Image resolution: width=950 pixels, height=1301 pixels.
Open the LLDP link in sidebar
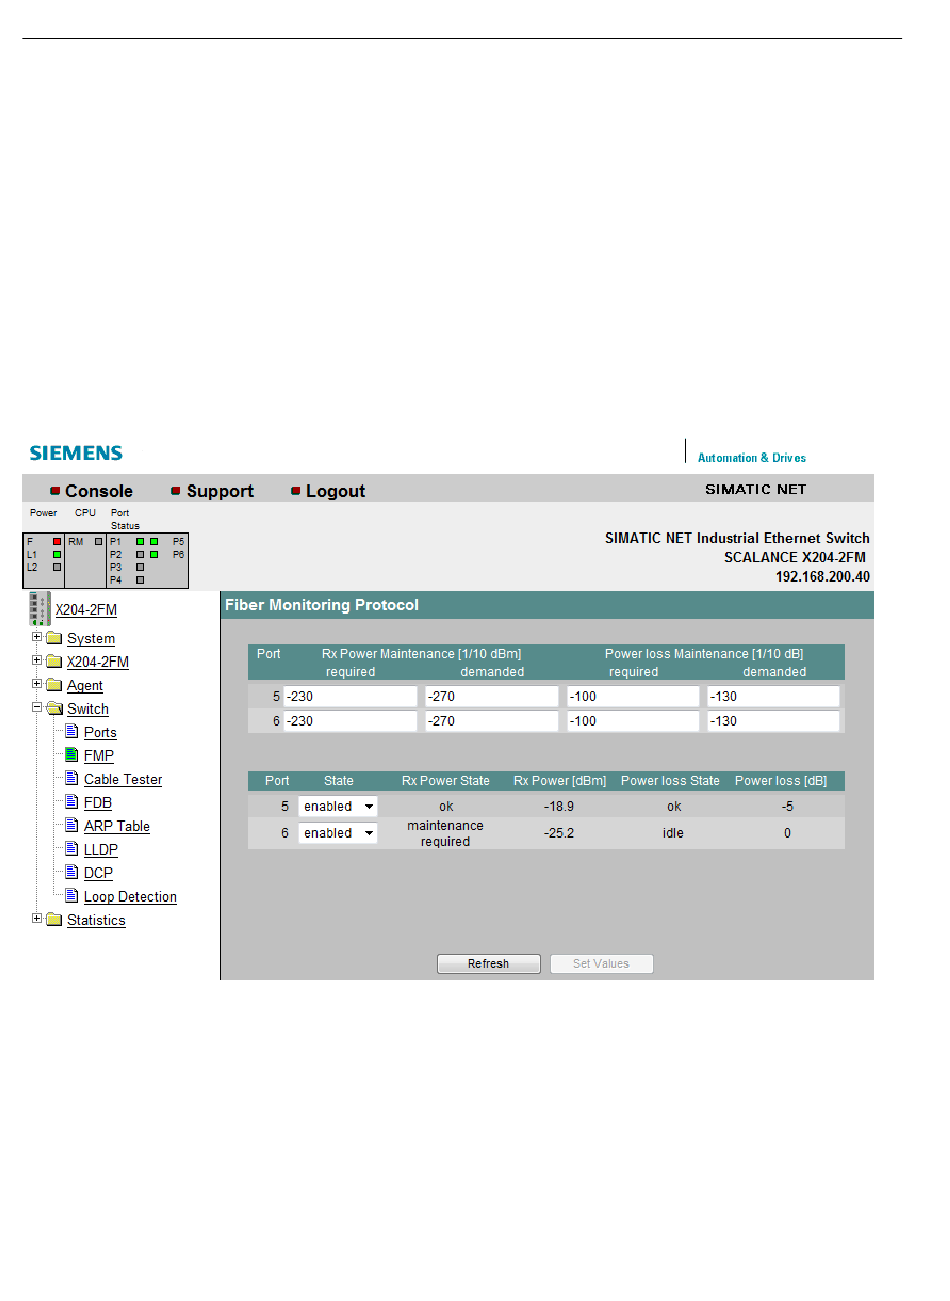pyautogui.click(x=100, y=850)
